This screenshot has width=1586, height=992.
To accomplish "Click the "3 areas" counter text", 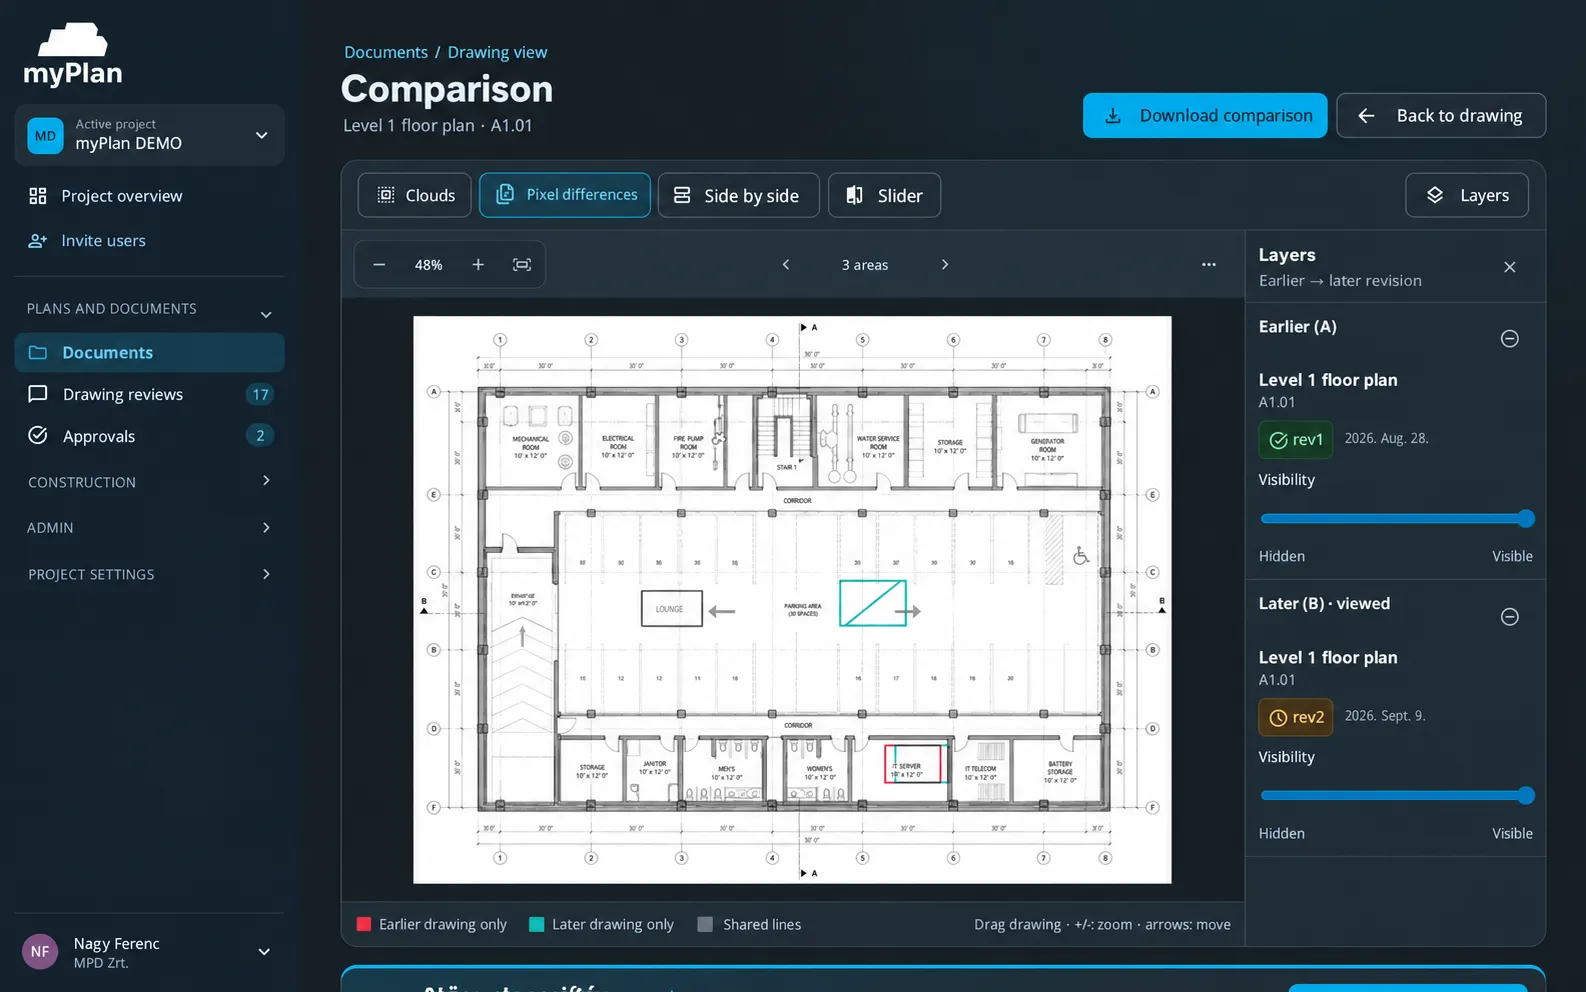I will [x=865, y=265].
